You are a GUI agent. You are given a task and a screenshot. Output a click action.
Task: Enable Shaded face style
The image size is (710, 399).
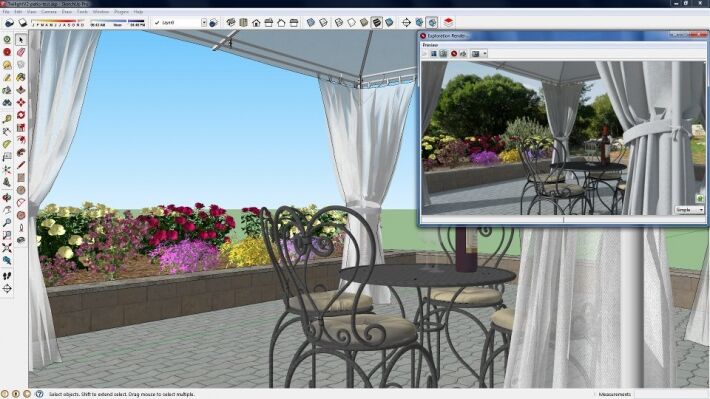click(x=364, y=22)
